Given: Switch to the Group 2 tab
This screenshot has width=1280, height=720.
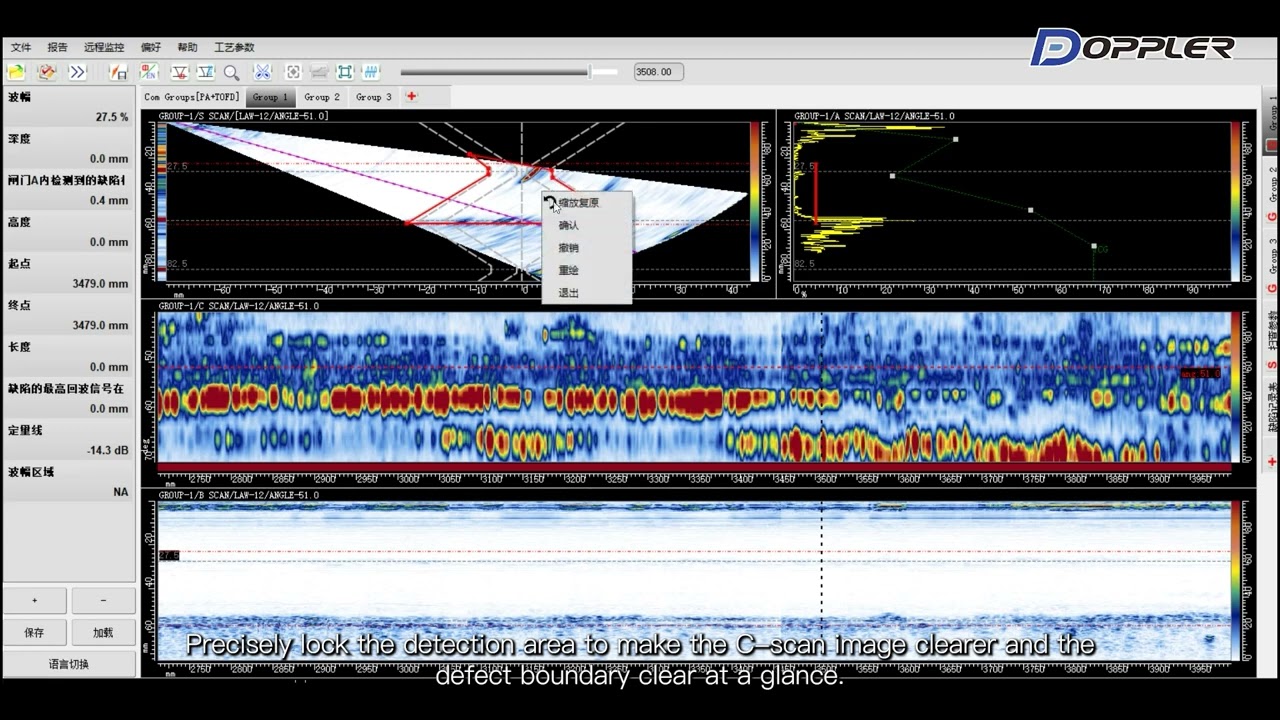Looking at the screenshot, I should click(x=322, y=97).
